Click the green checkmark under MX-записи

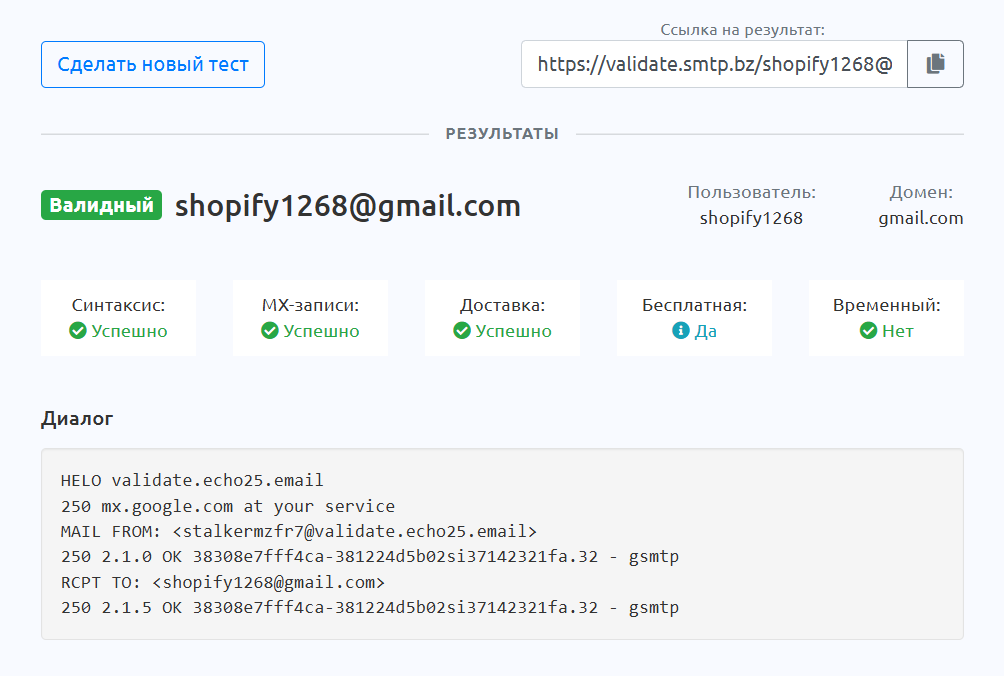(x=270, y=331)
